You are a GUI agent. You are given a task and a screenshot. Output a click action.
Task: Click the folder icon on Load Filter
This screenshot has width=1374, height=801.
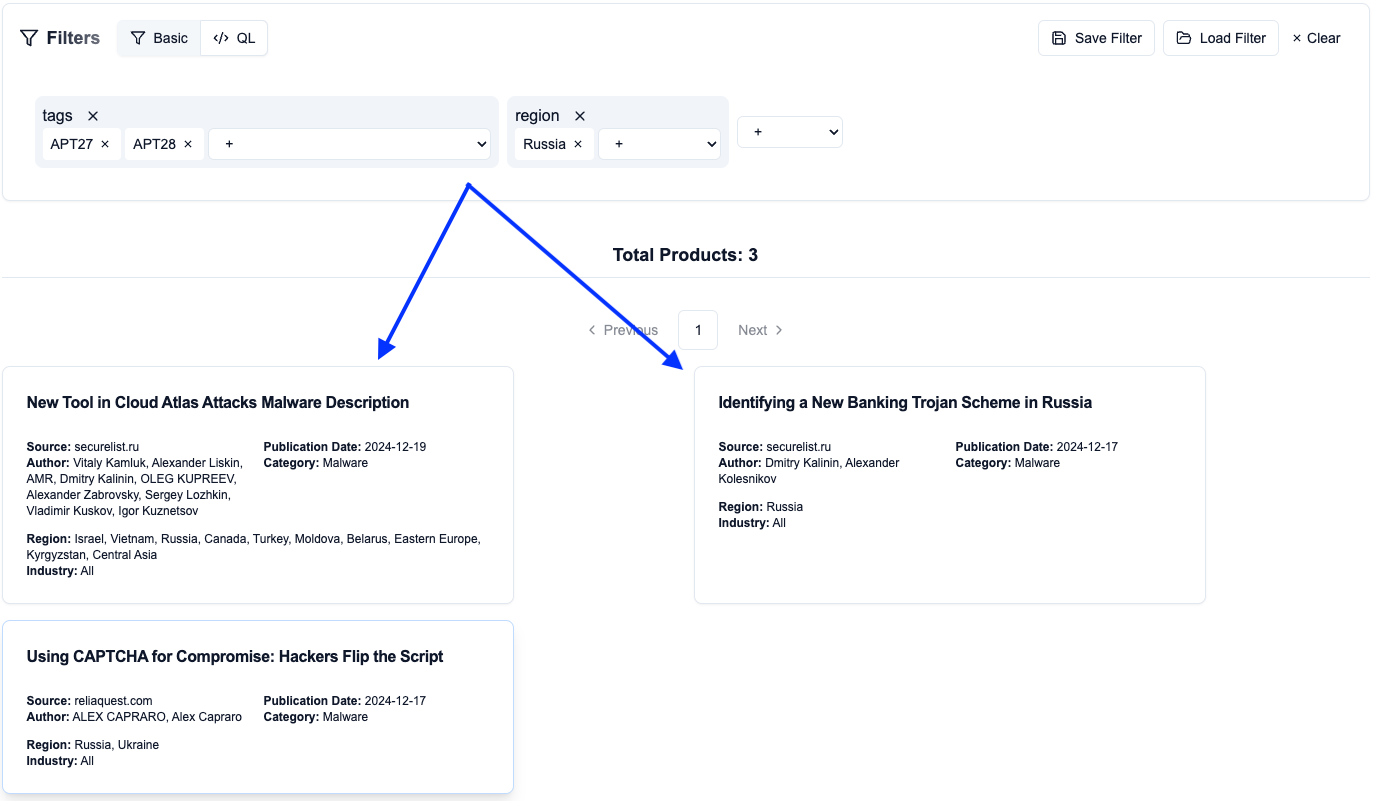click(1184, 37)
